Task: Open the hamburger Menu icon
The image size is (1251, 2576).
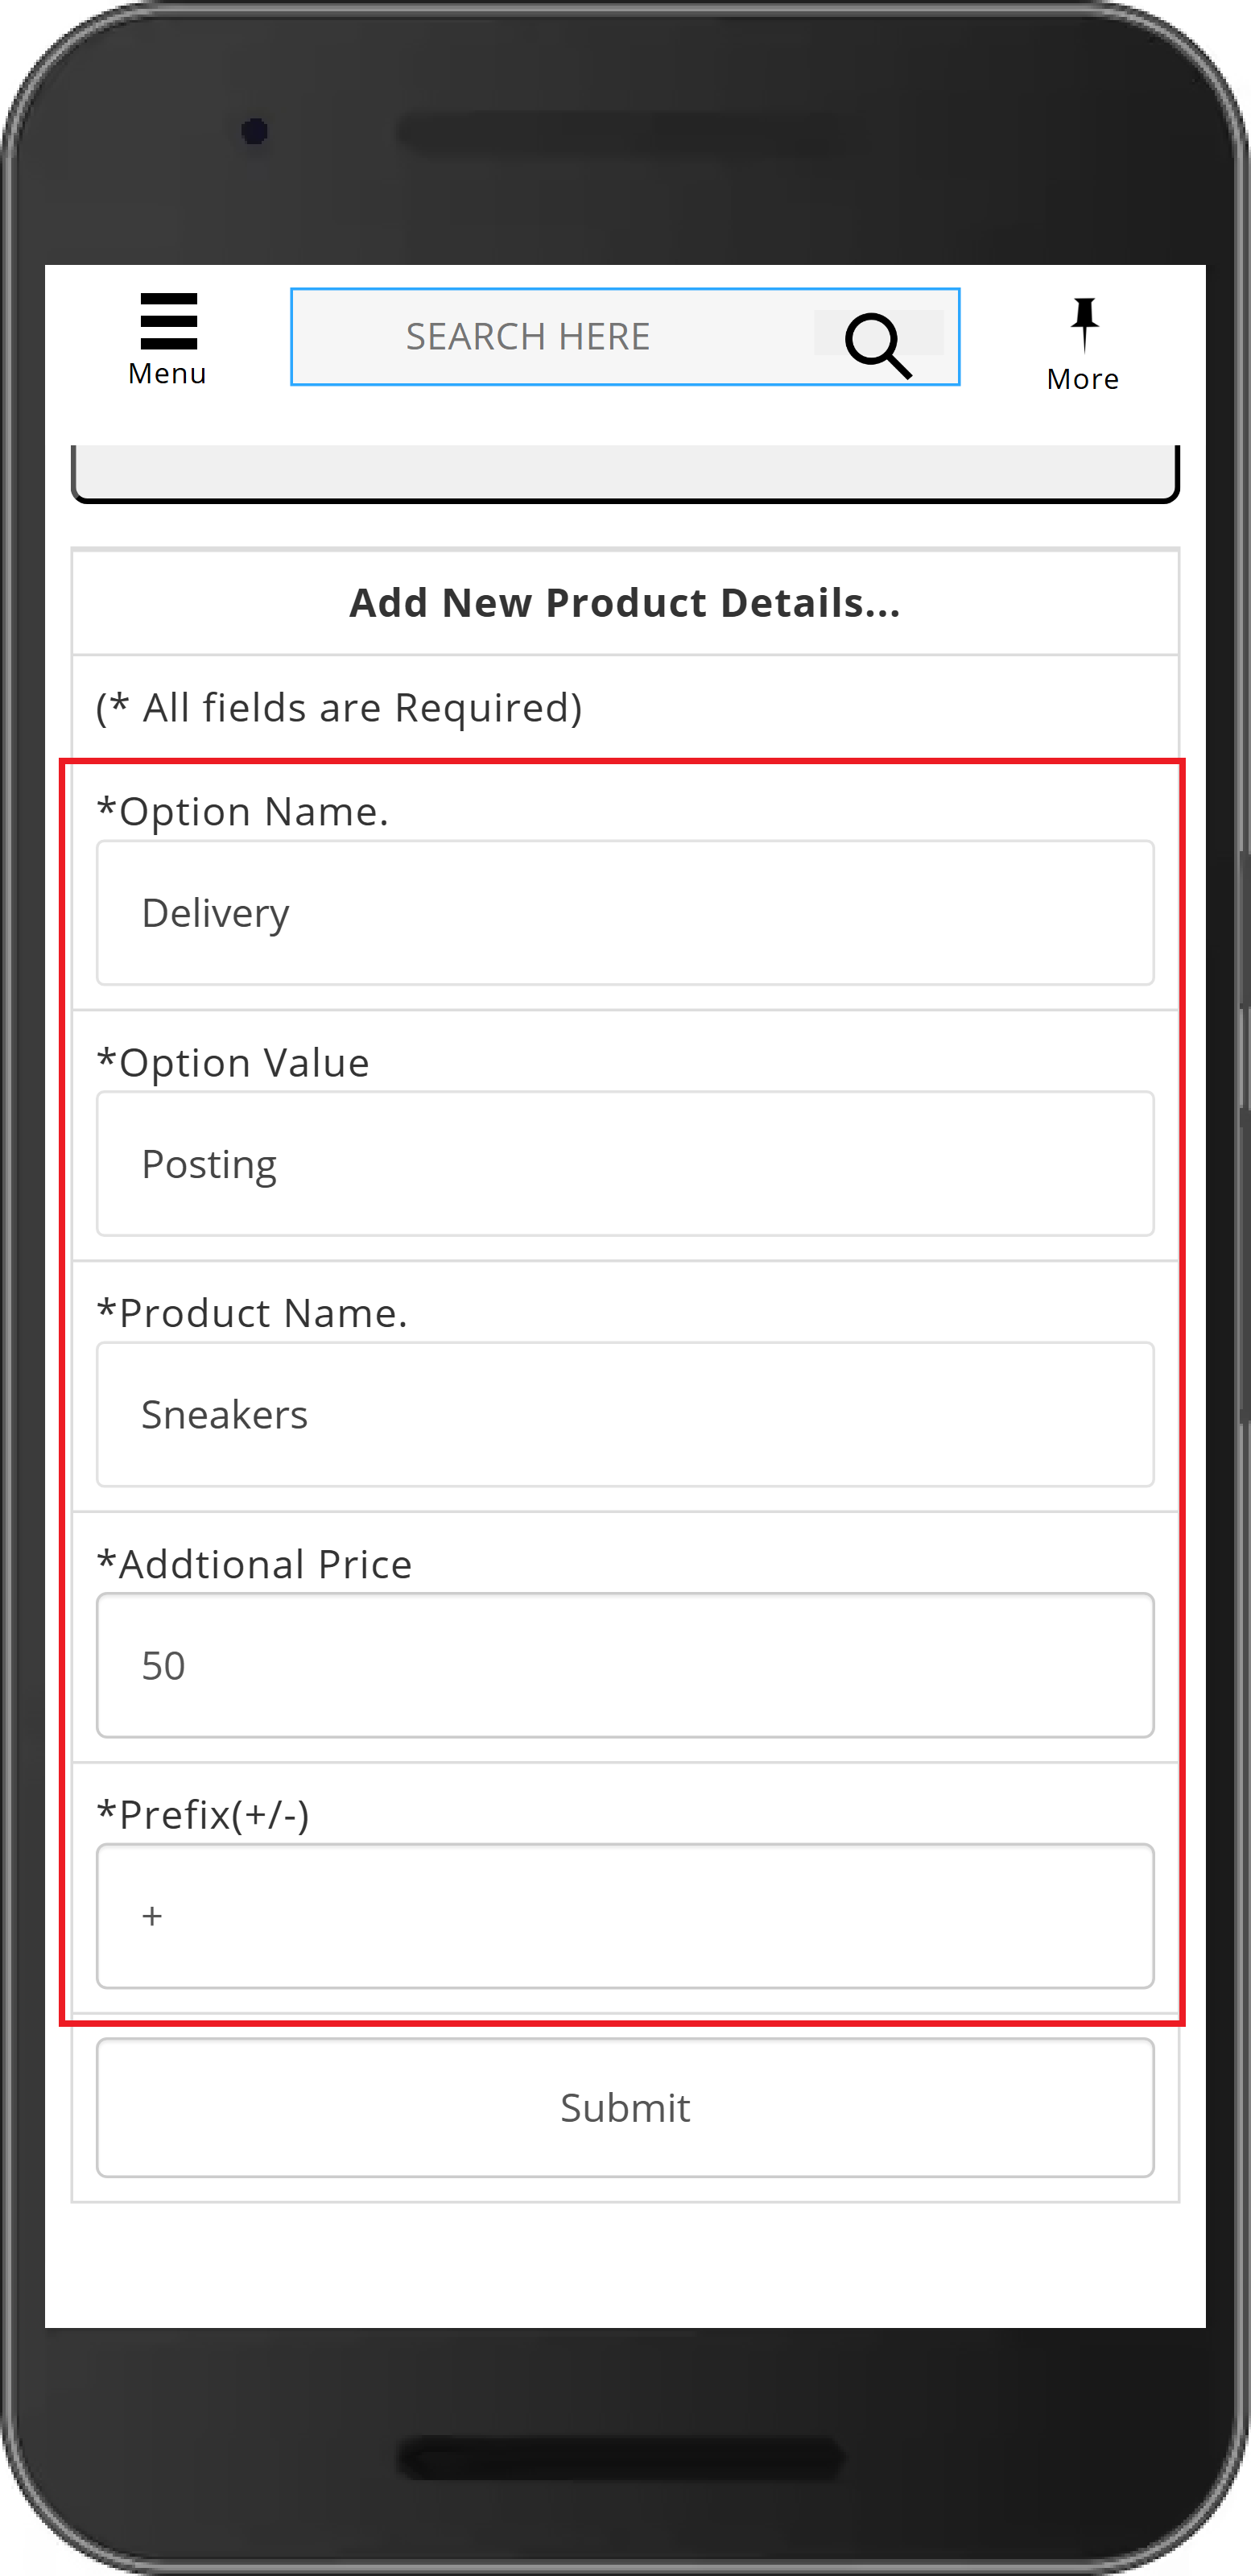Action: pos(168,321)
